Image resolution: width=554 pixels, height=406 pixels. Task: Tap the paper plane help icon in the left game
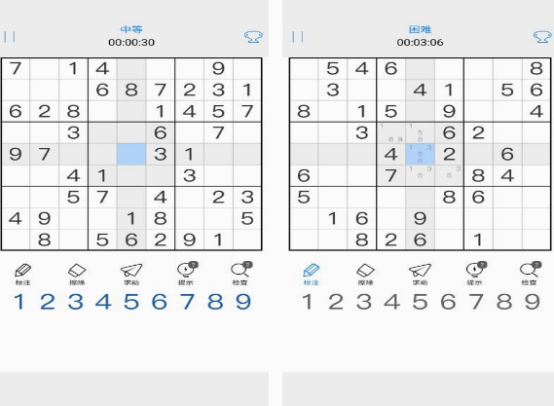131,274
